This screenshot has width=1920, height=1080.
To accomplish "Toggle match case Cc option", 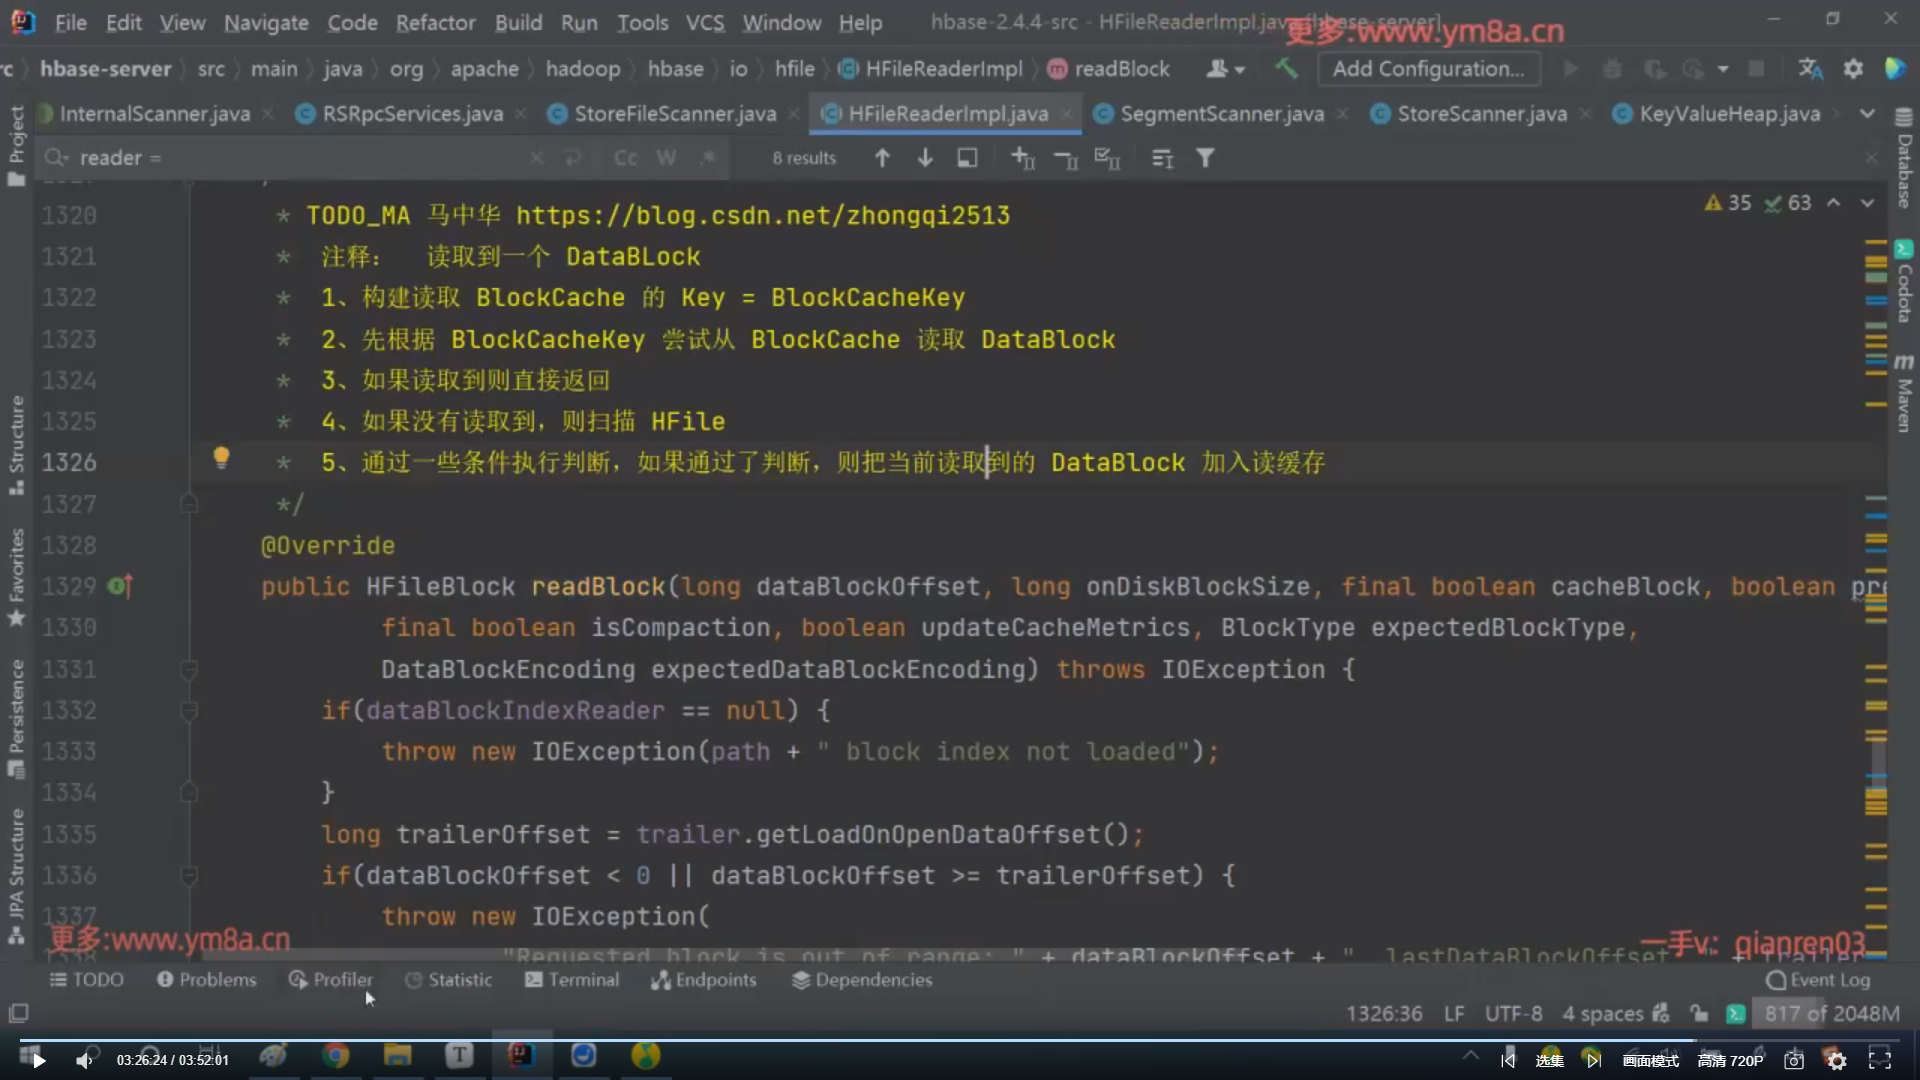I will 626,158.
